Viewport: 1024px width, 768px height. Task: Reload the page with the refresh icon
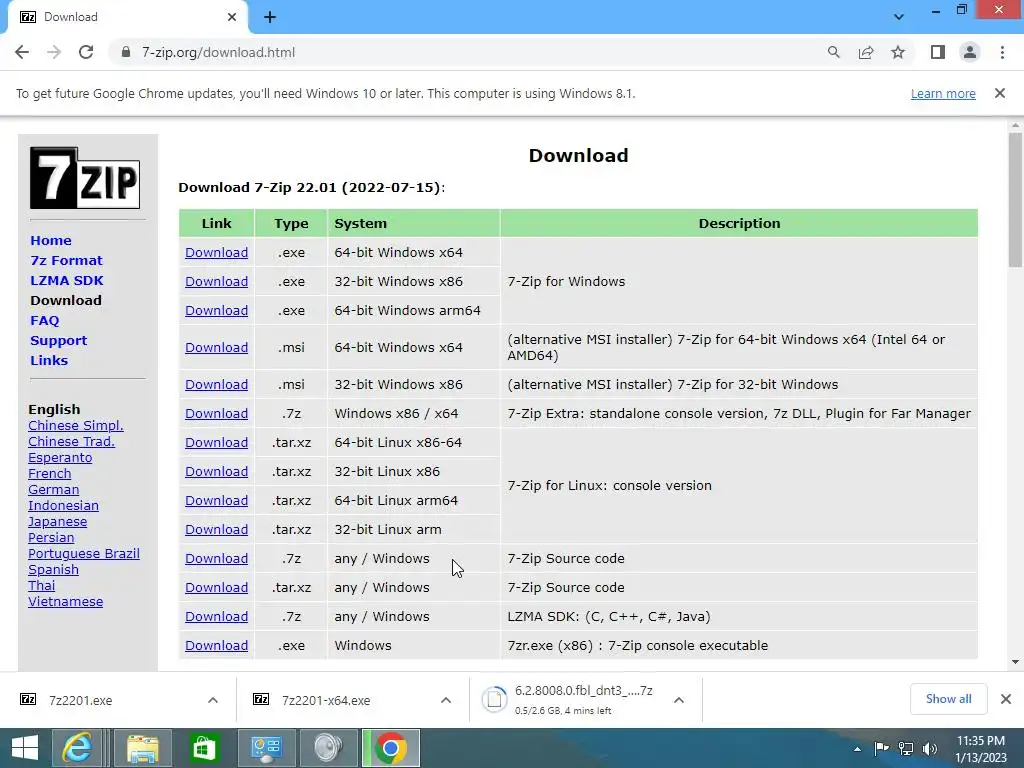[x=86, y=52]
